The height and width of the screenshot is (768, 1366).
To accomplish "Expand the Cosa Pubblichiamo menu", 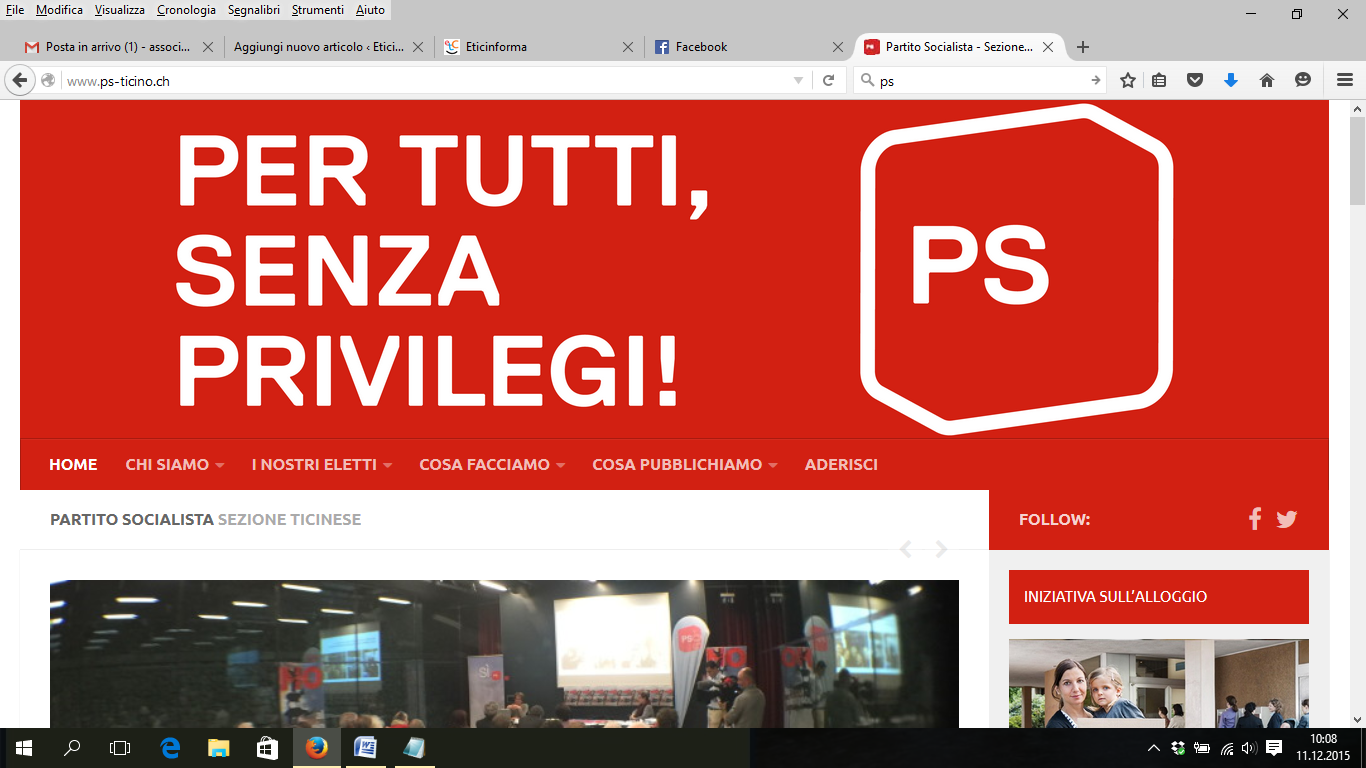I will 685,464.
